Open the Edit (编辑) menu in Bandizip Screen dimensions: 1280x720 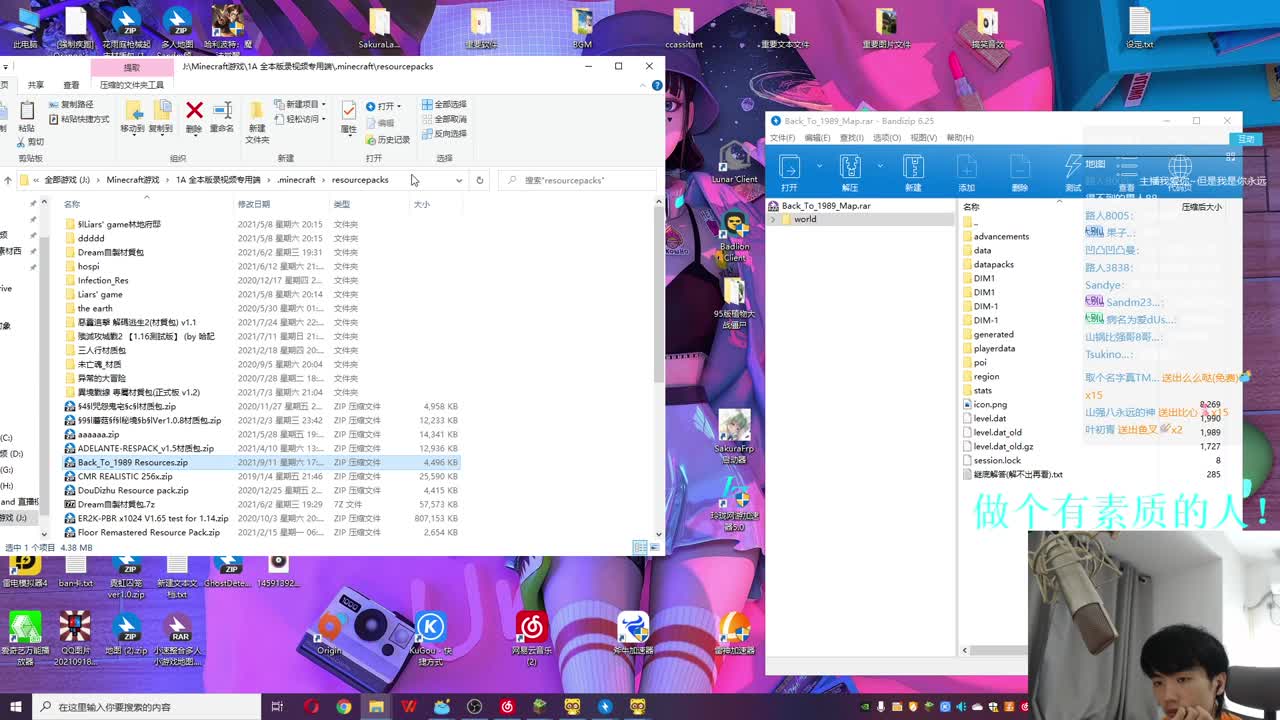(x=817, y=138)
